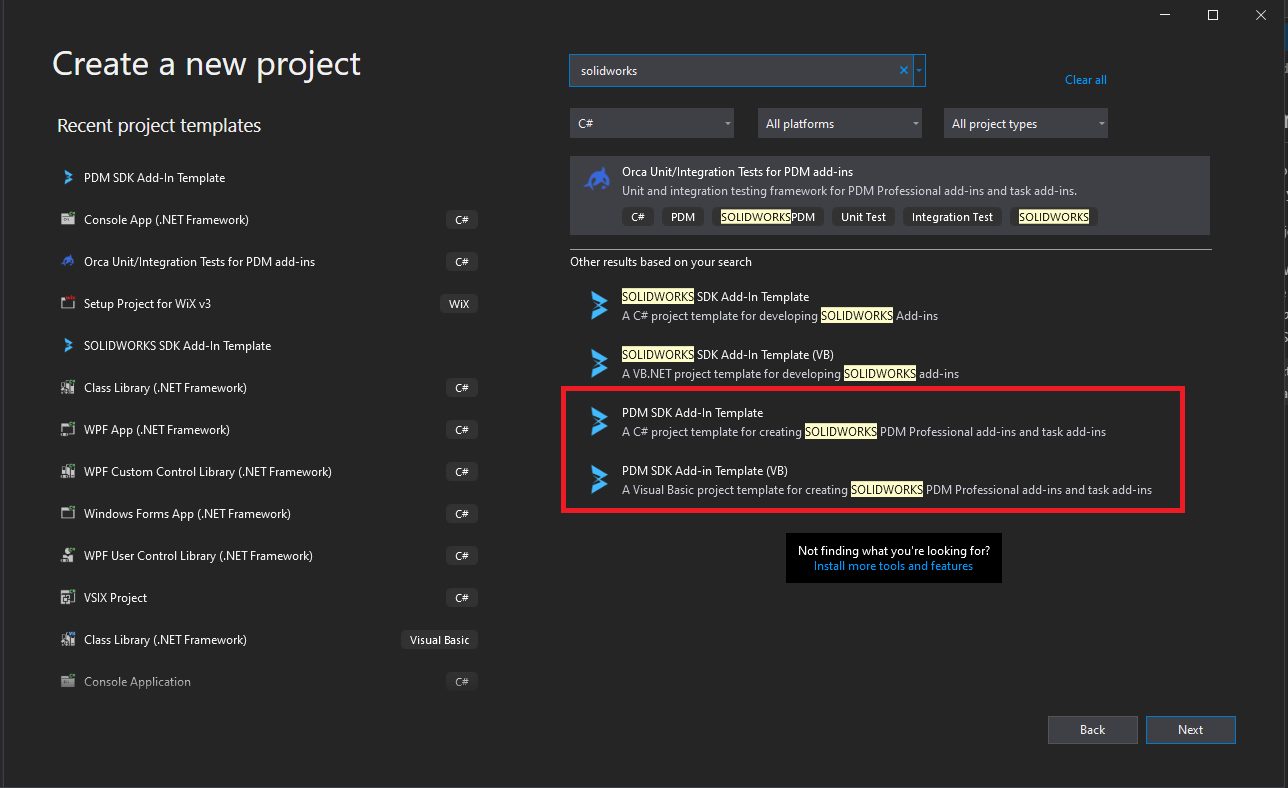Click the Windows Forms App template icon

tap(68, 513)
